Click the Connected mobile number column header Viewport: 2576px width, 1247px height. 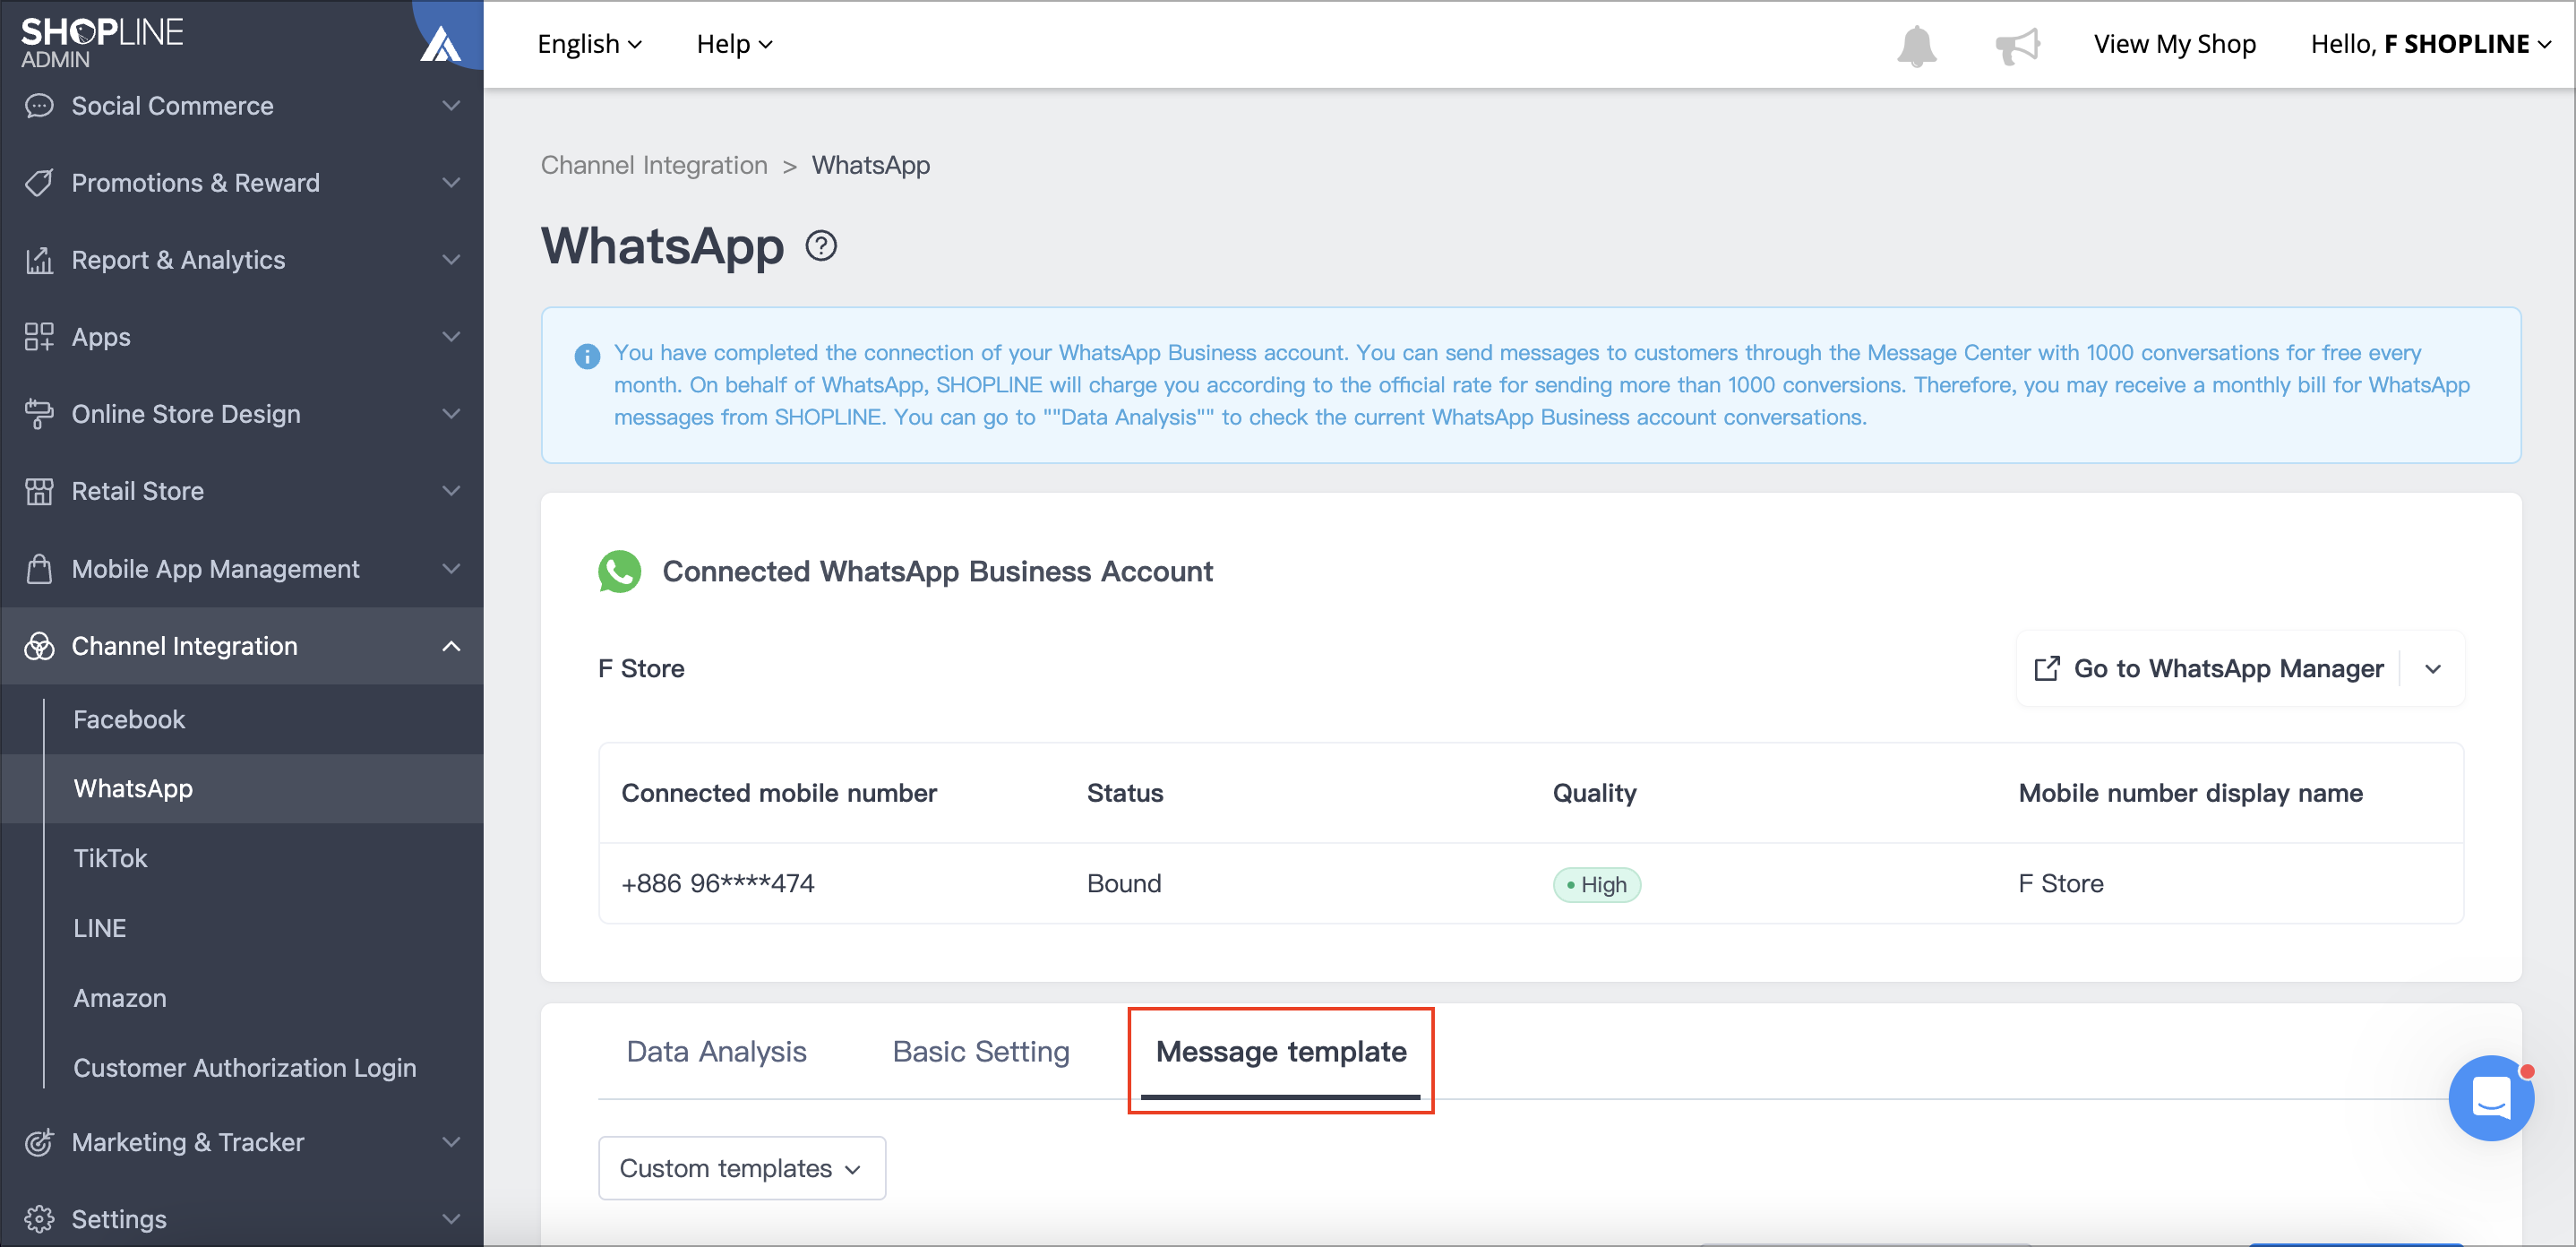[779, 793]
